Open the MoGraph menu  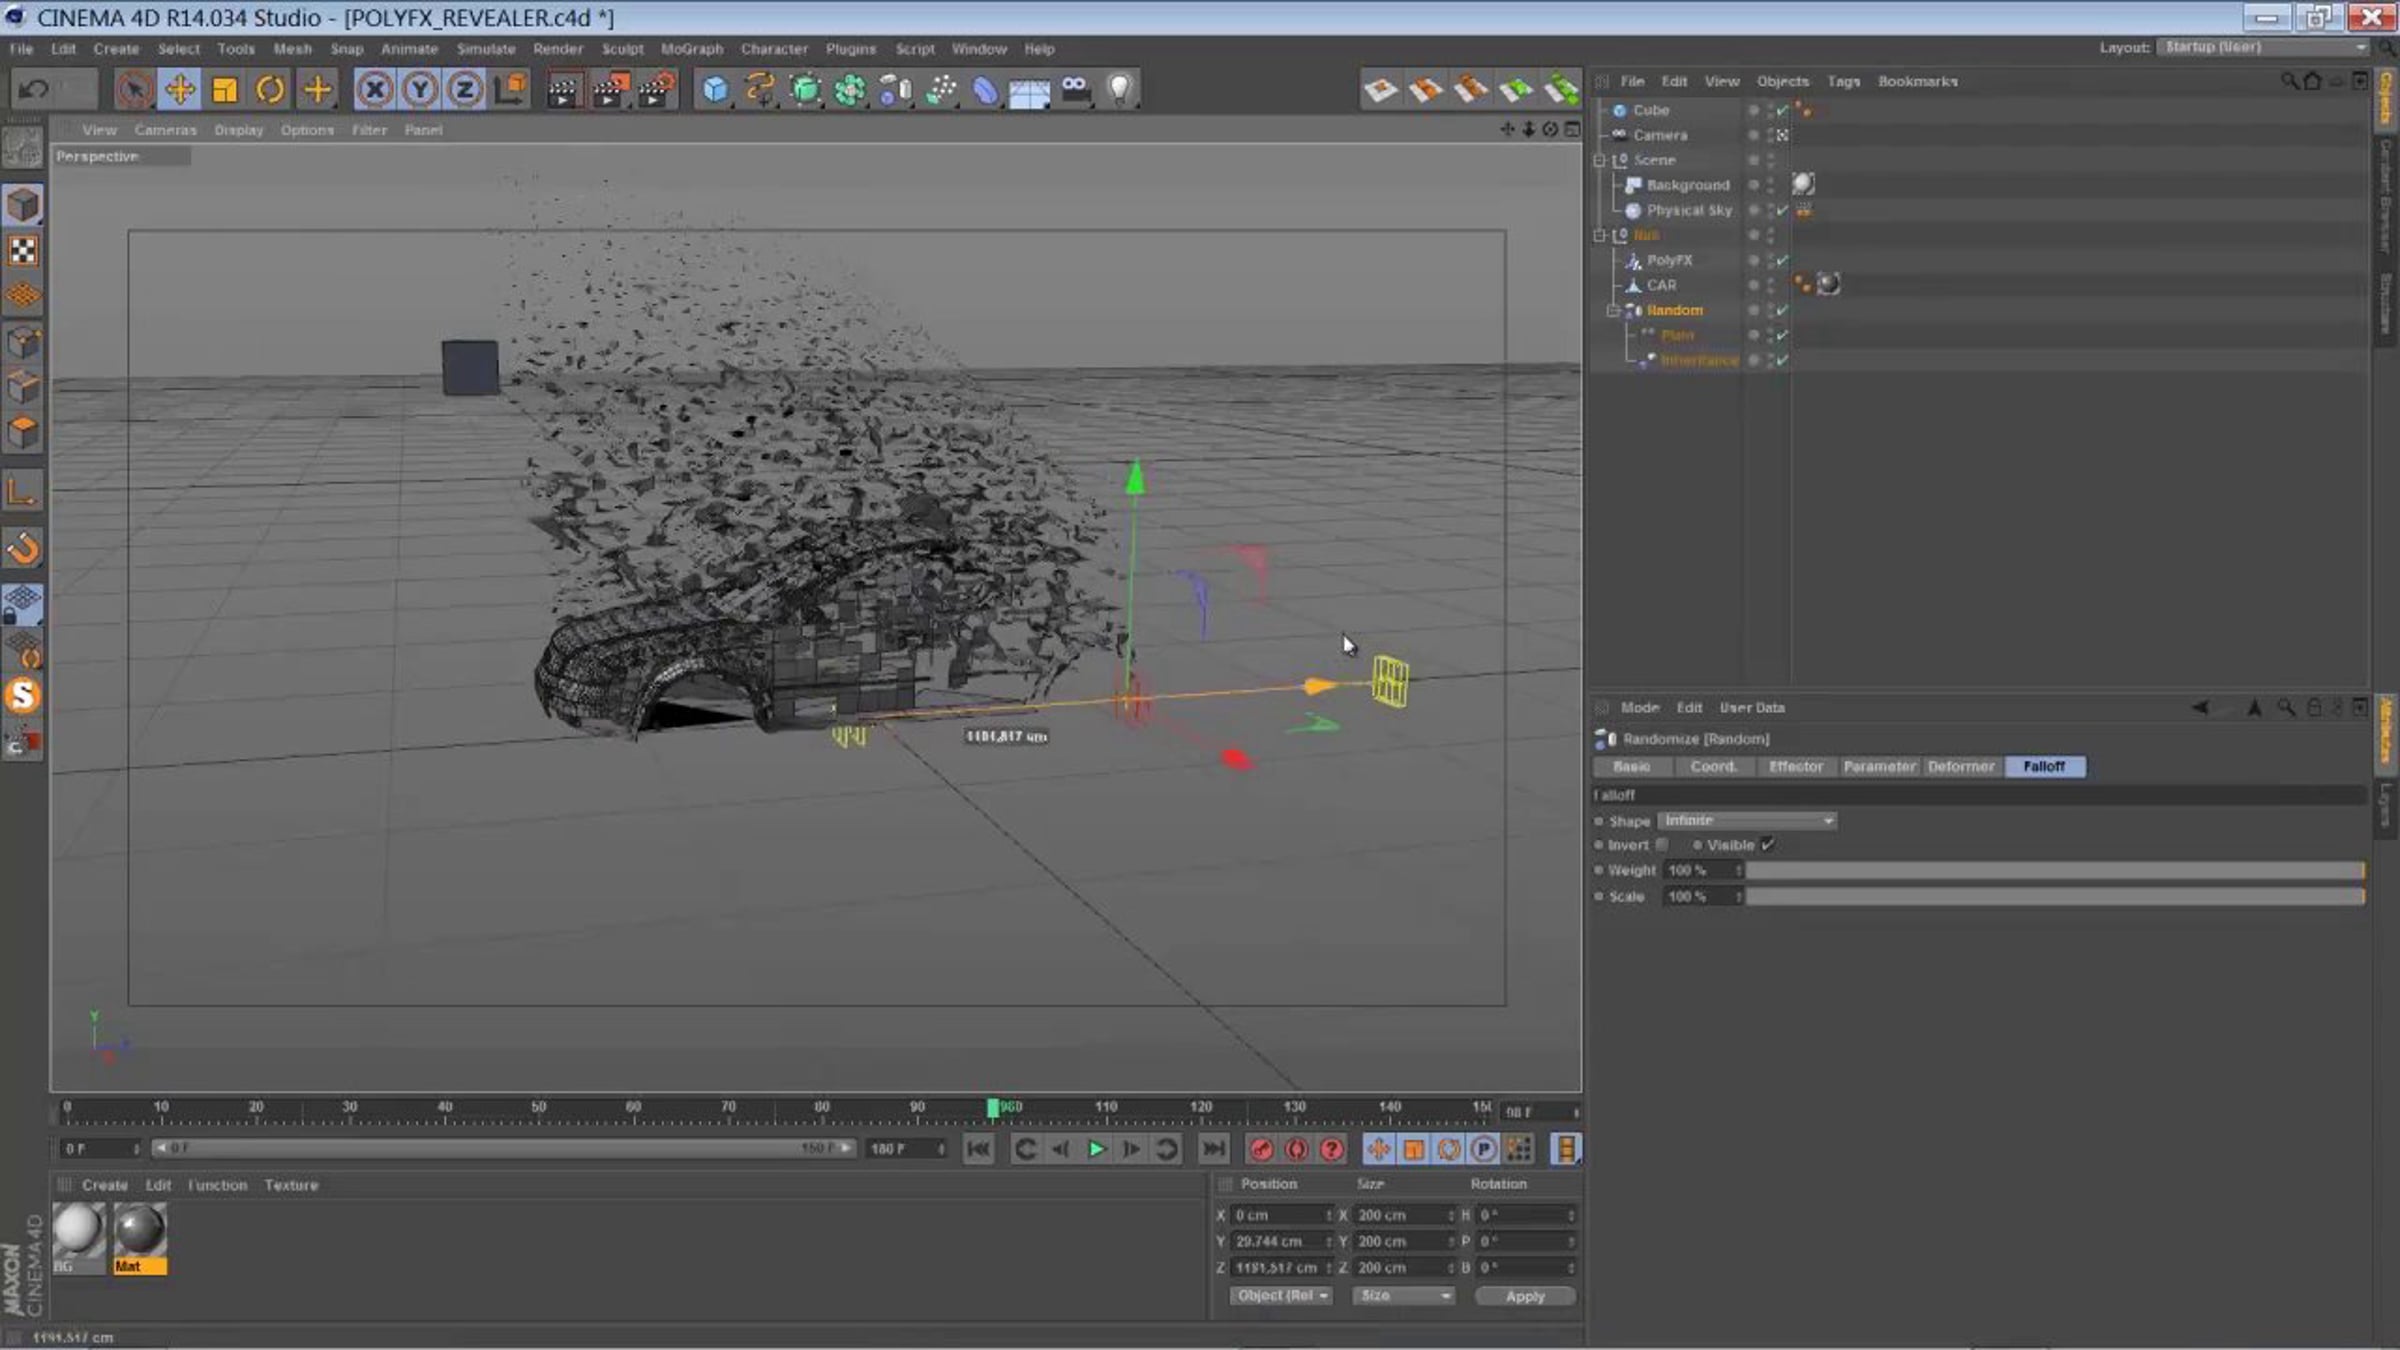tap(691, 48)
